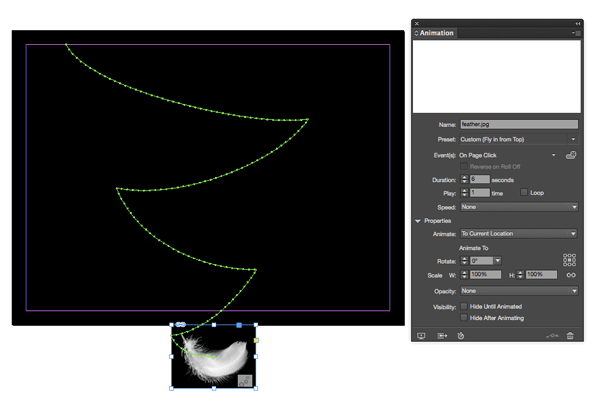Viewport: 600px width, 403px height.
Task: Enable the Loop checkbox
Action: tap(524, 193)
